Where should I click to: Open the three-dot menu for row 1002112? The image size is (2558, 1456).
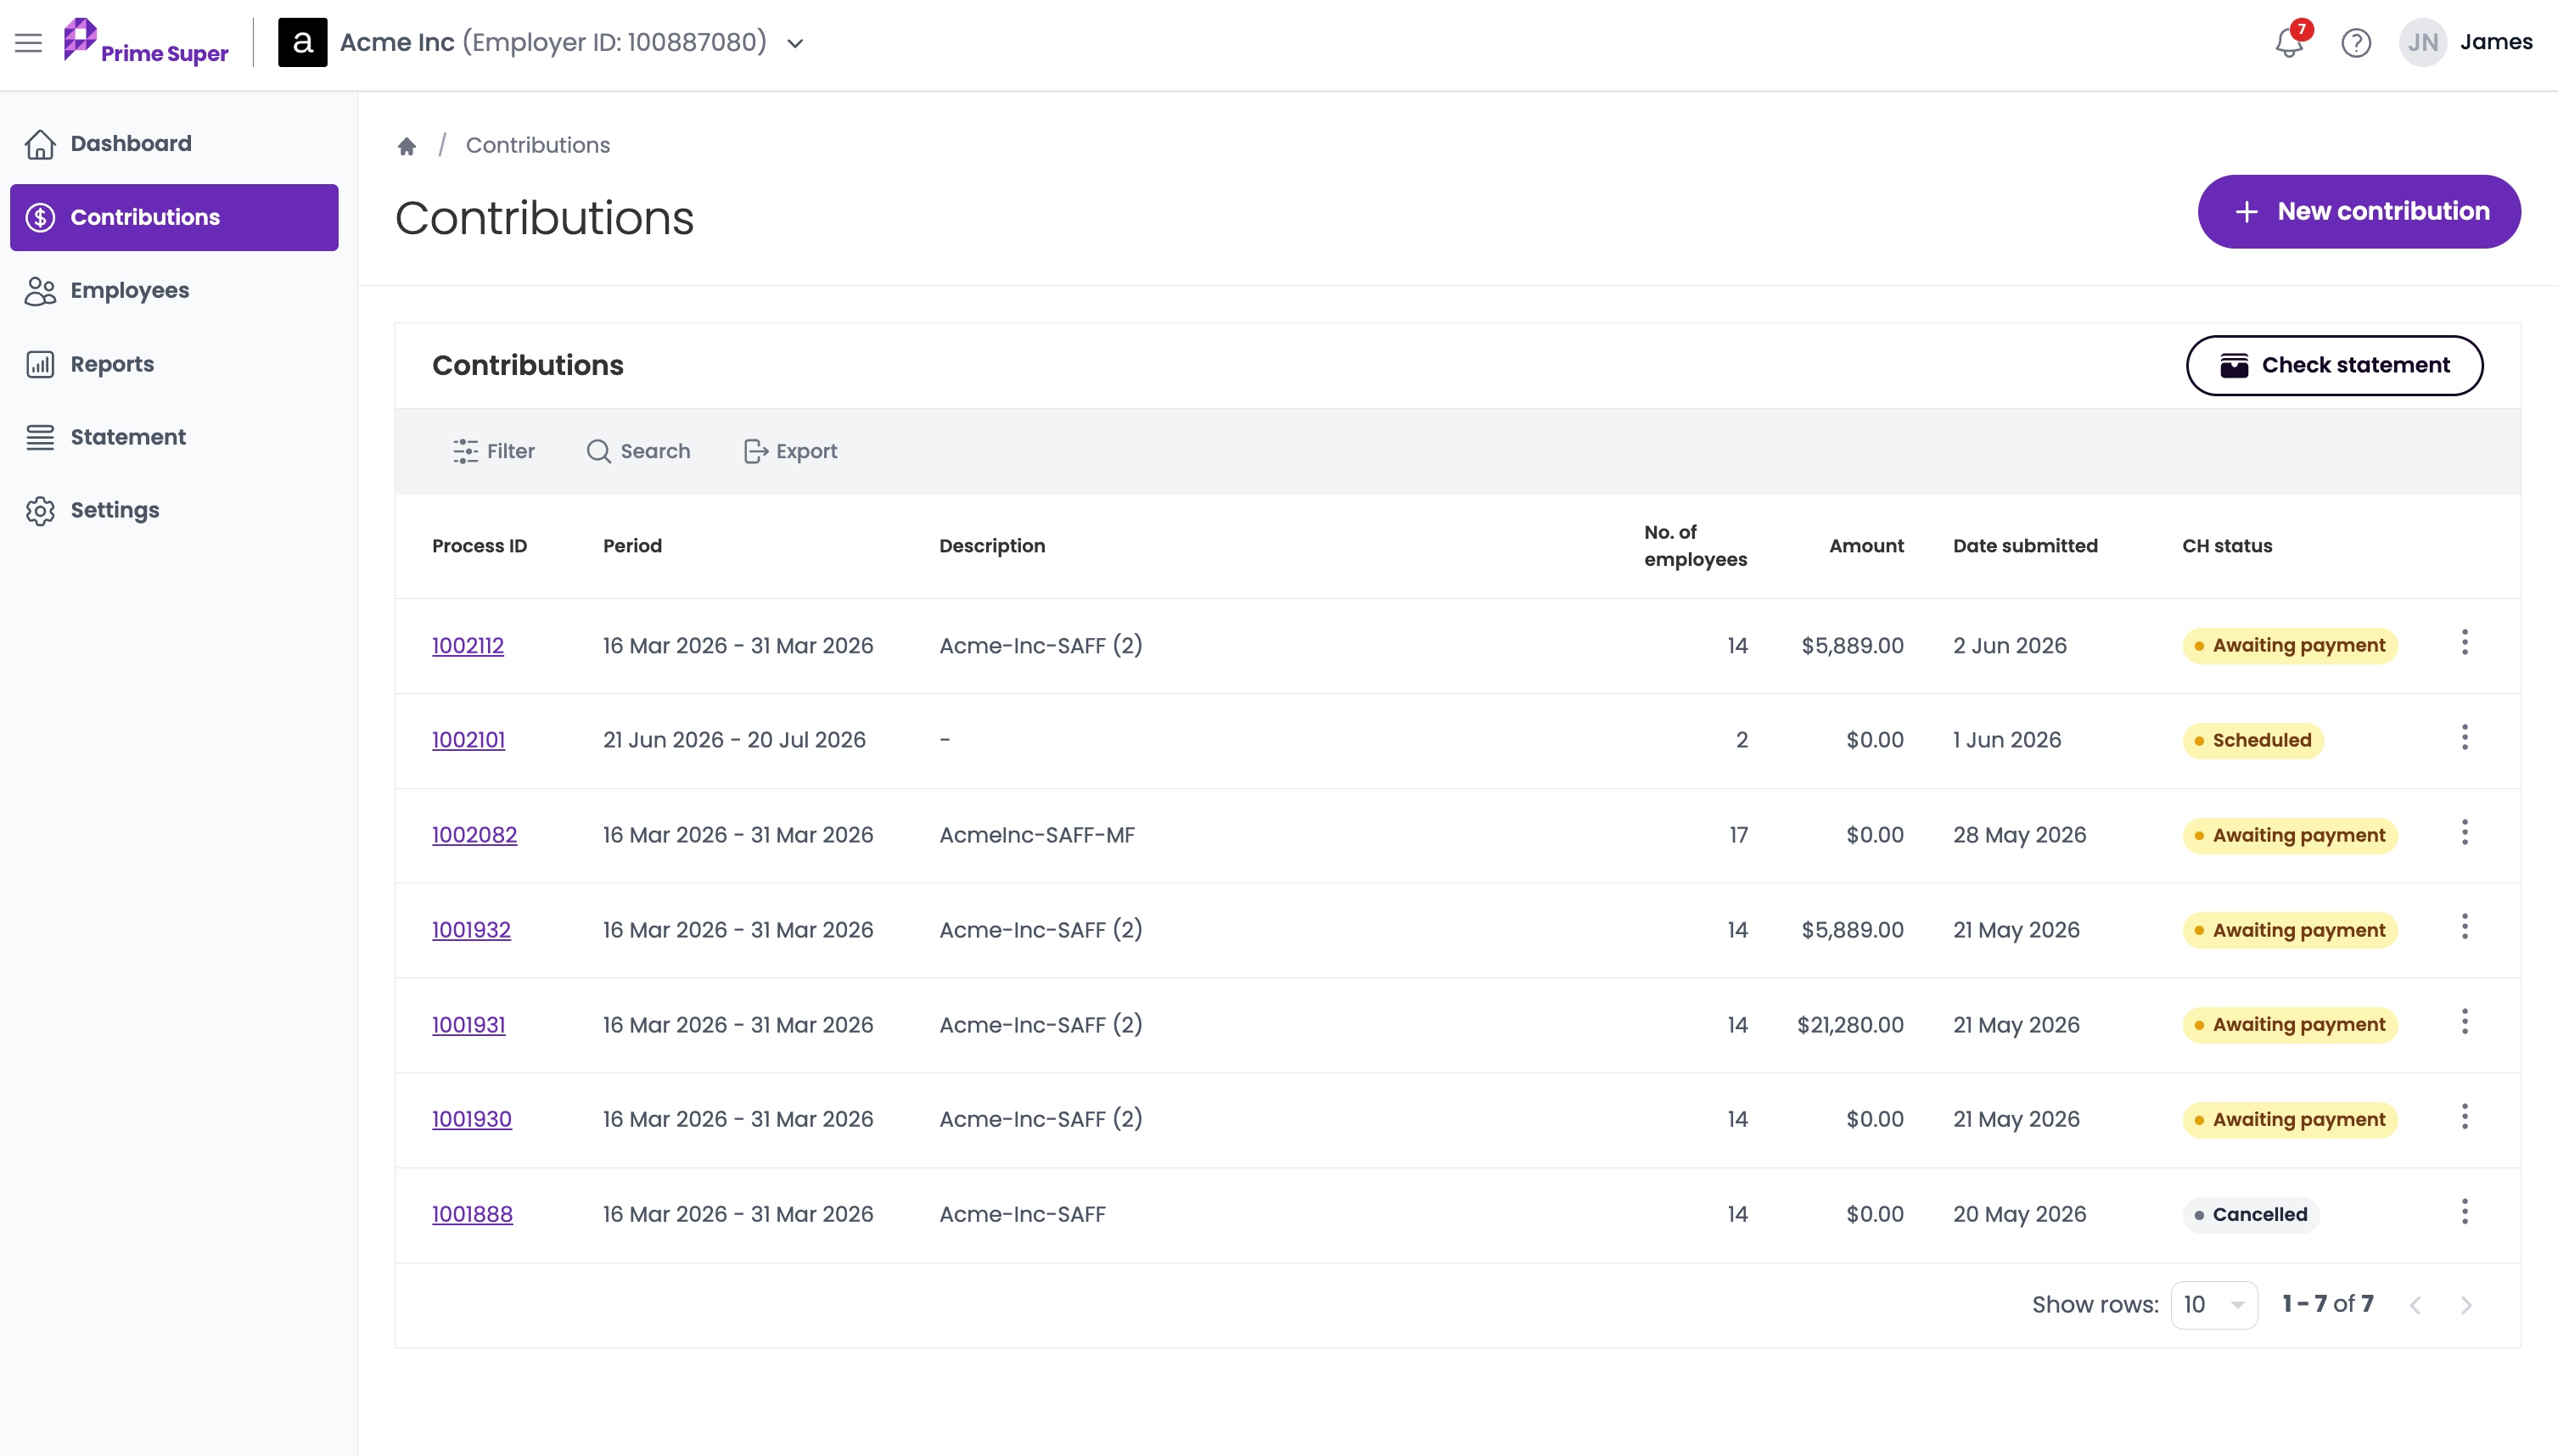pyautogui.click(x=2464, y=642)
